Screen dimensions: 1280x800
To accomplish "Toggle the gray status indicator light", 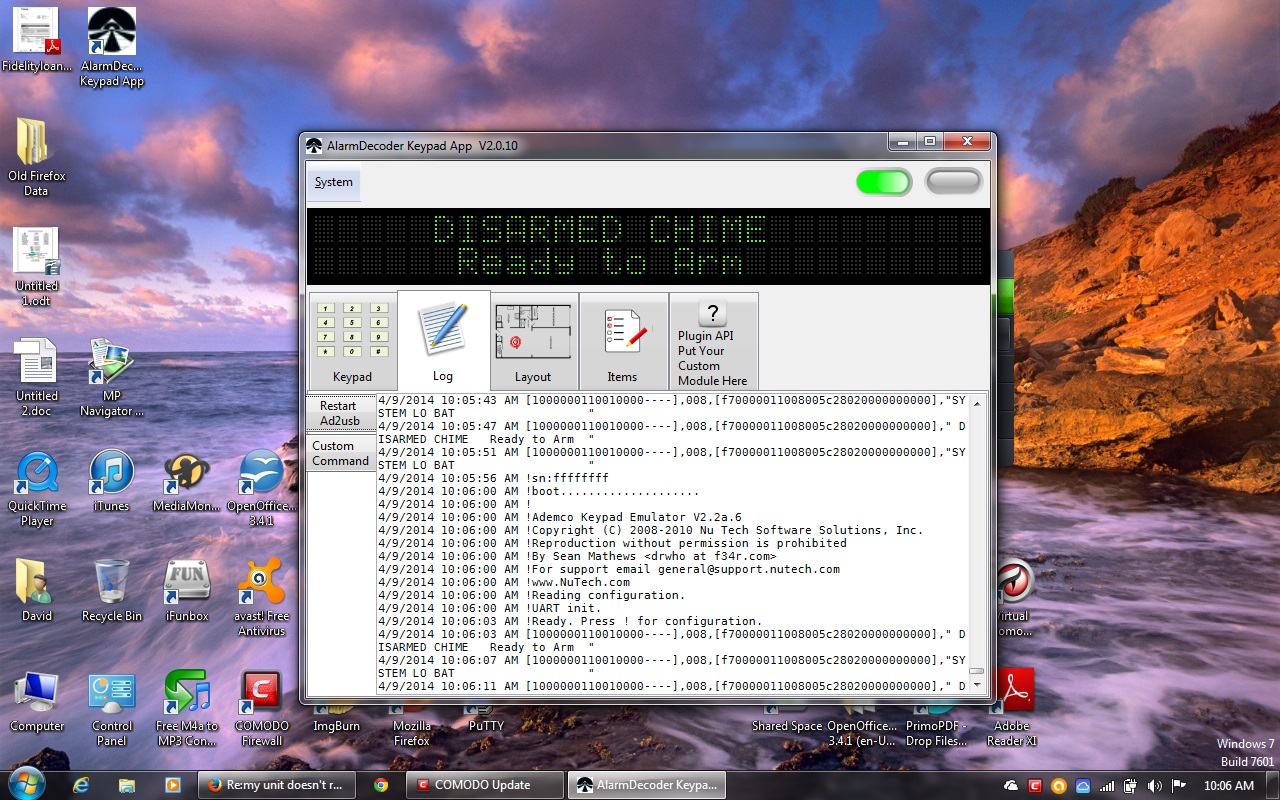I will 953,182.
